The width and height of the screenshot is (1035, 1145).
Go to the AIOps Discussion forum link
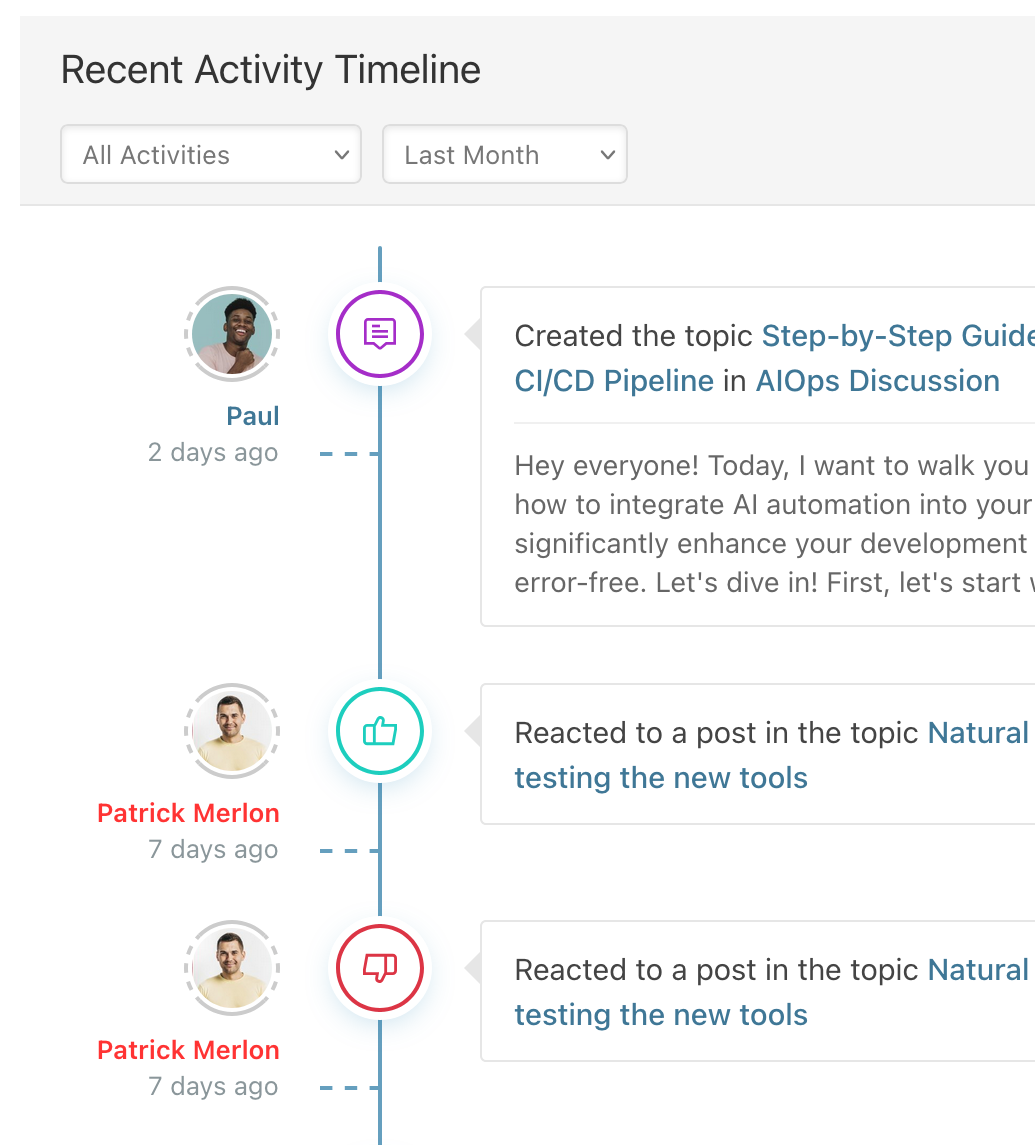877,381
